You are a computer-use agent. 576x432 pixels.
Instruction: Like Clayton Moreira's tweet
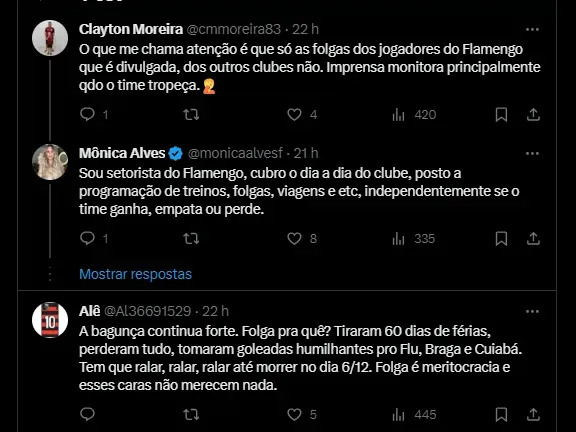[294, 115]
